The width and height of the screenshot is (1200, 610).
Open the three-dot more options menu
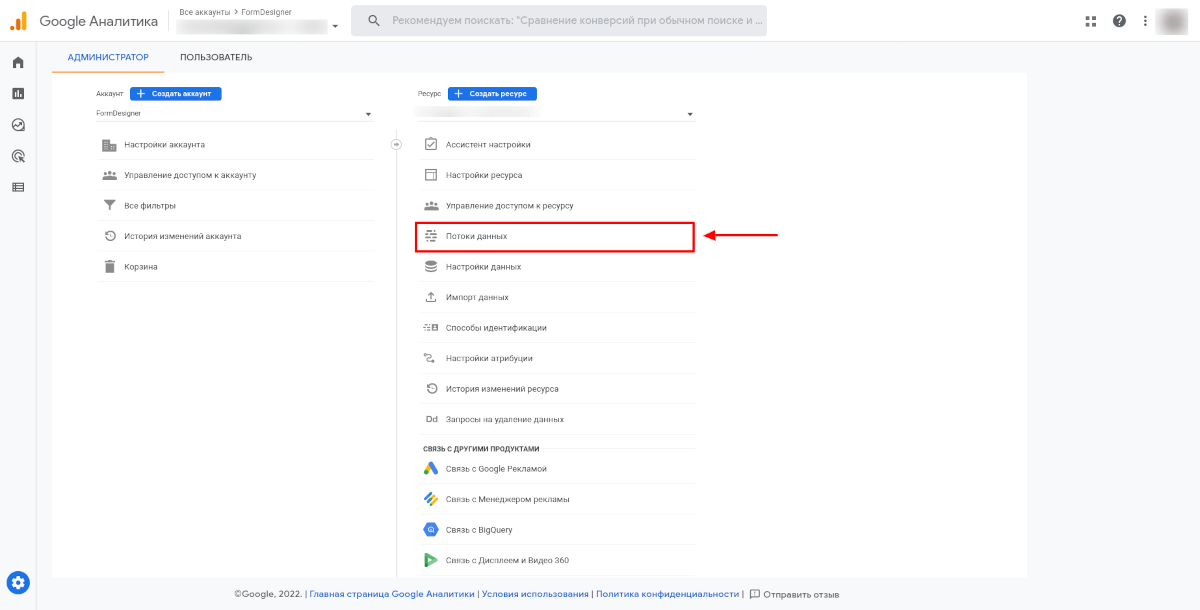(1145, 21)
